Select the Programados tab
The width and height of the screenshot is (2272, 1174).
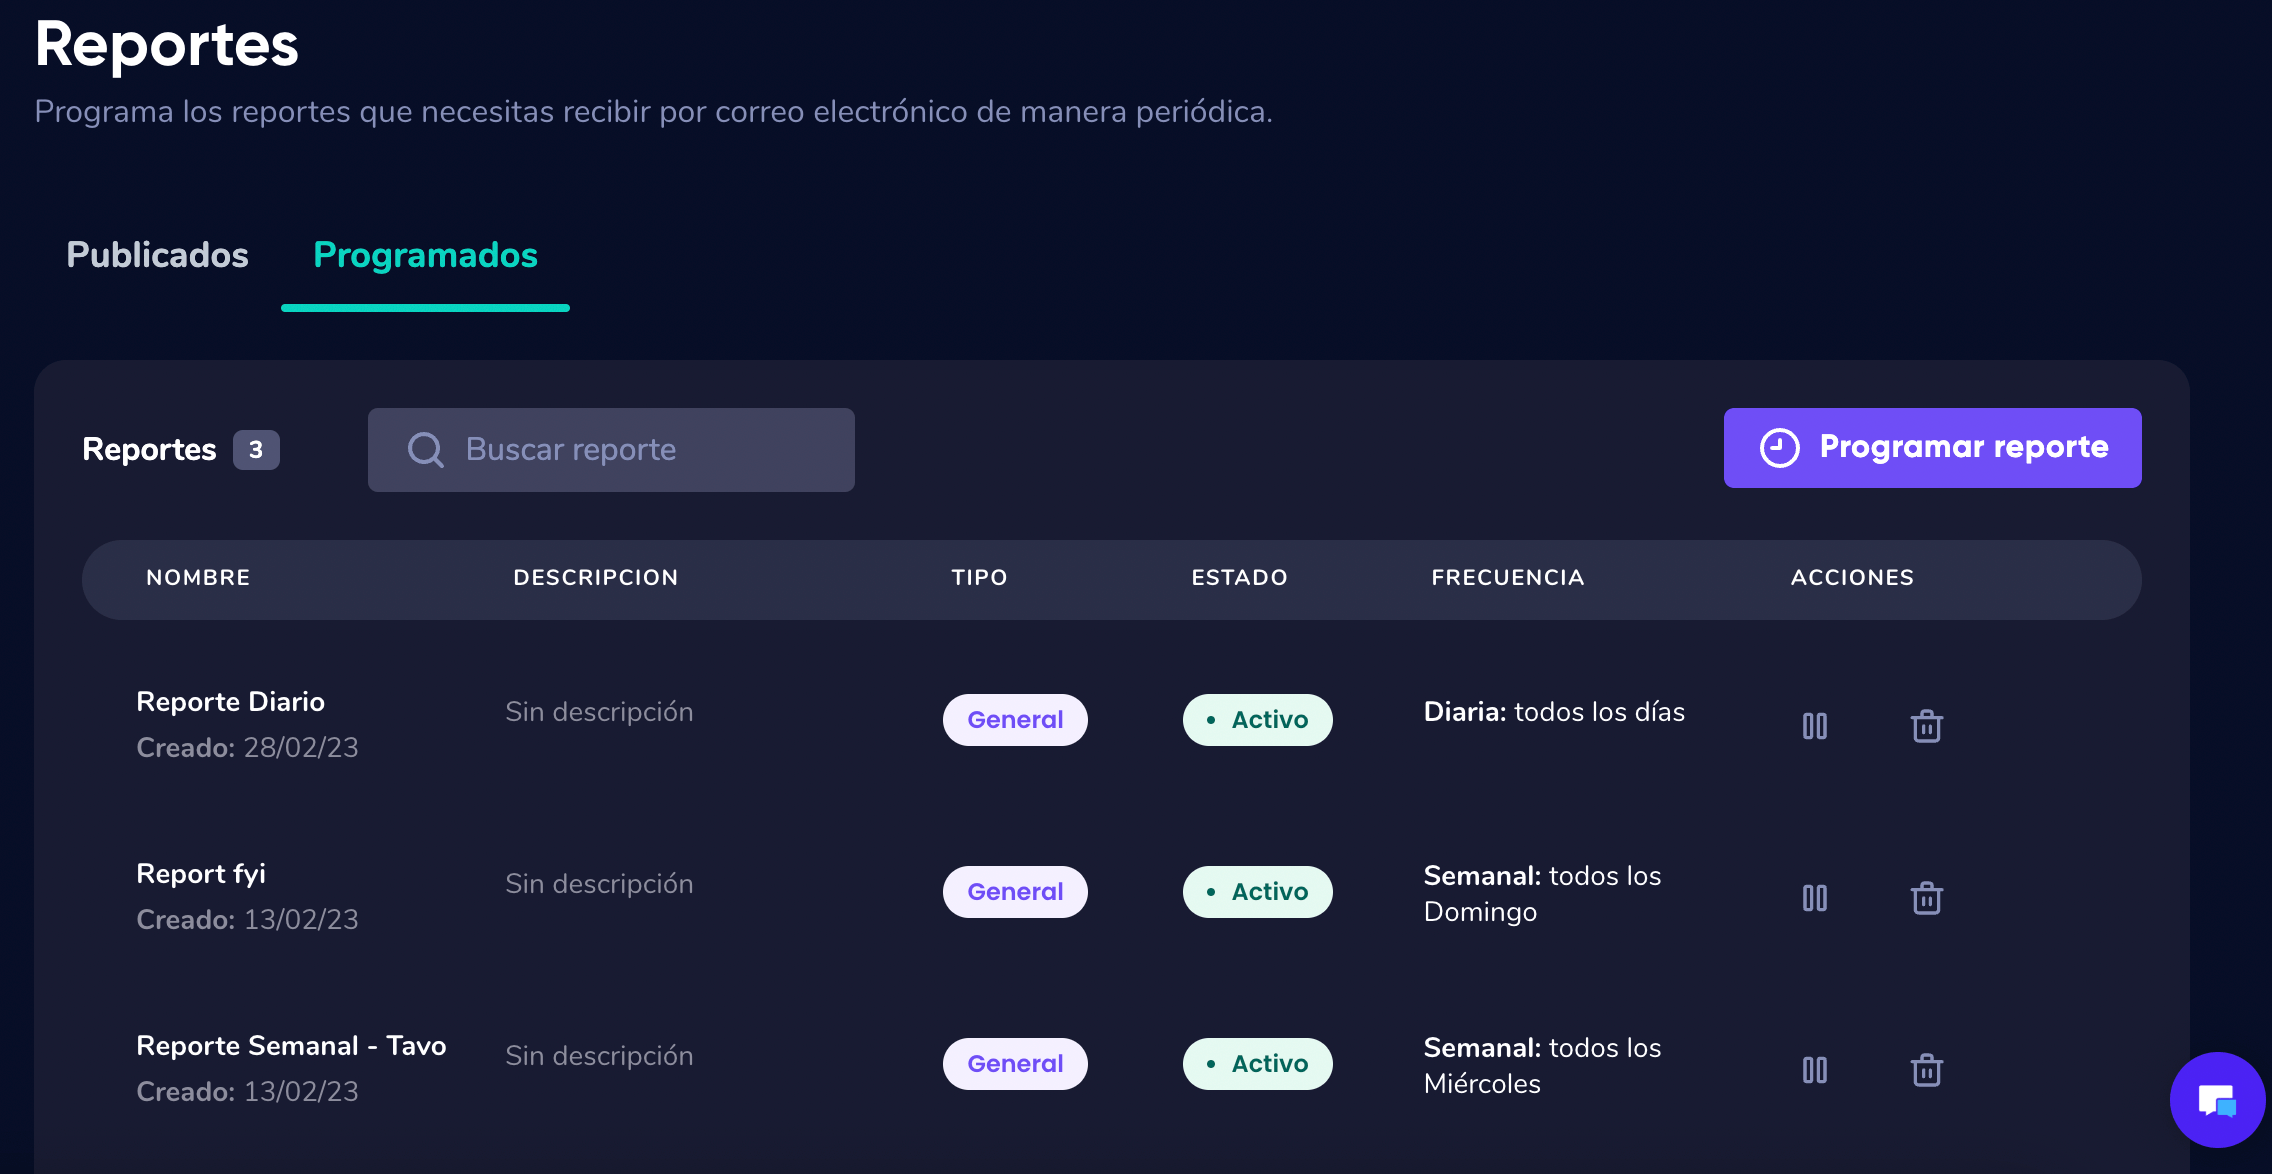pyautogui.click(x=425, y=256)
